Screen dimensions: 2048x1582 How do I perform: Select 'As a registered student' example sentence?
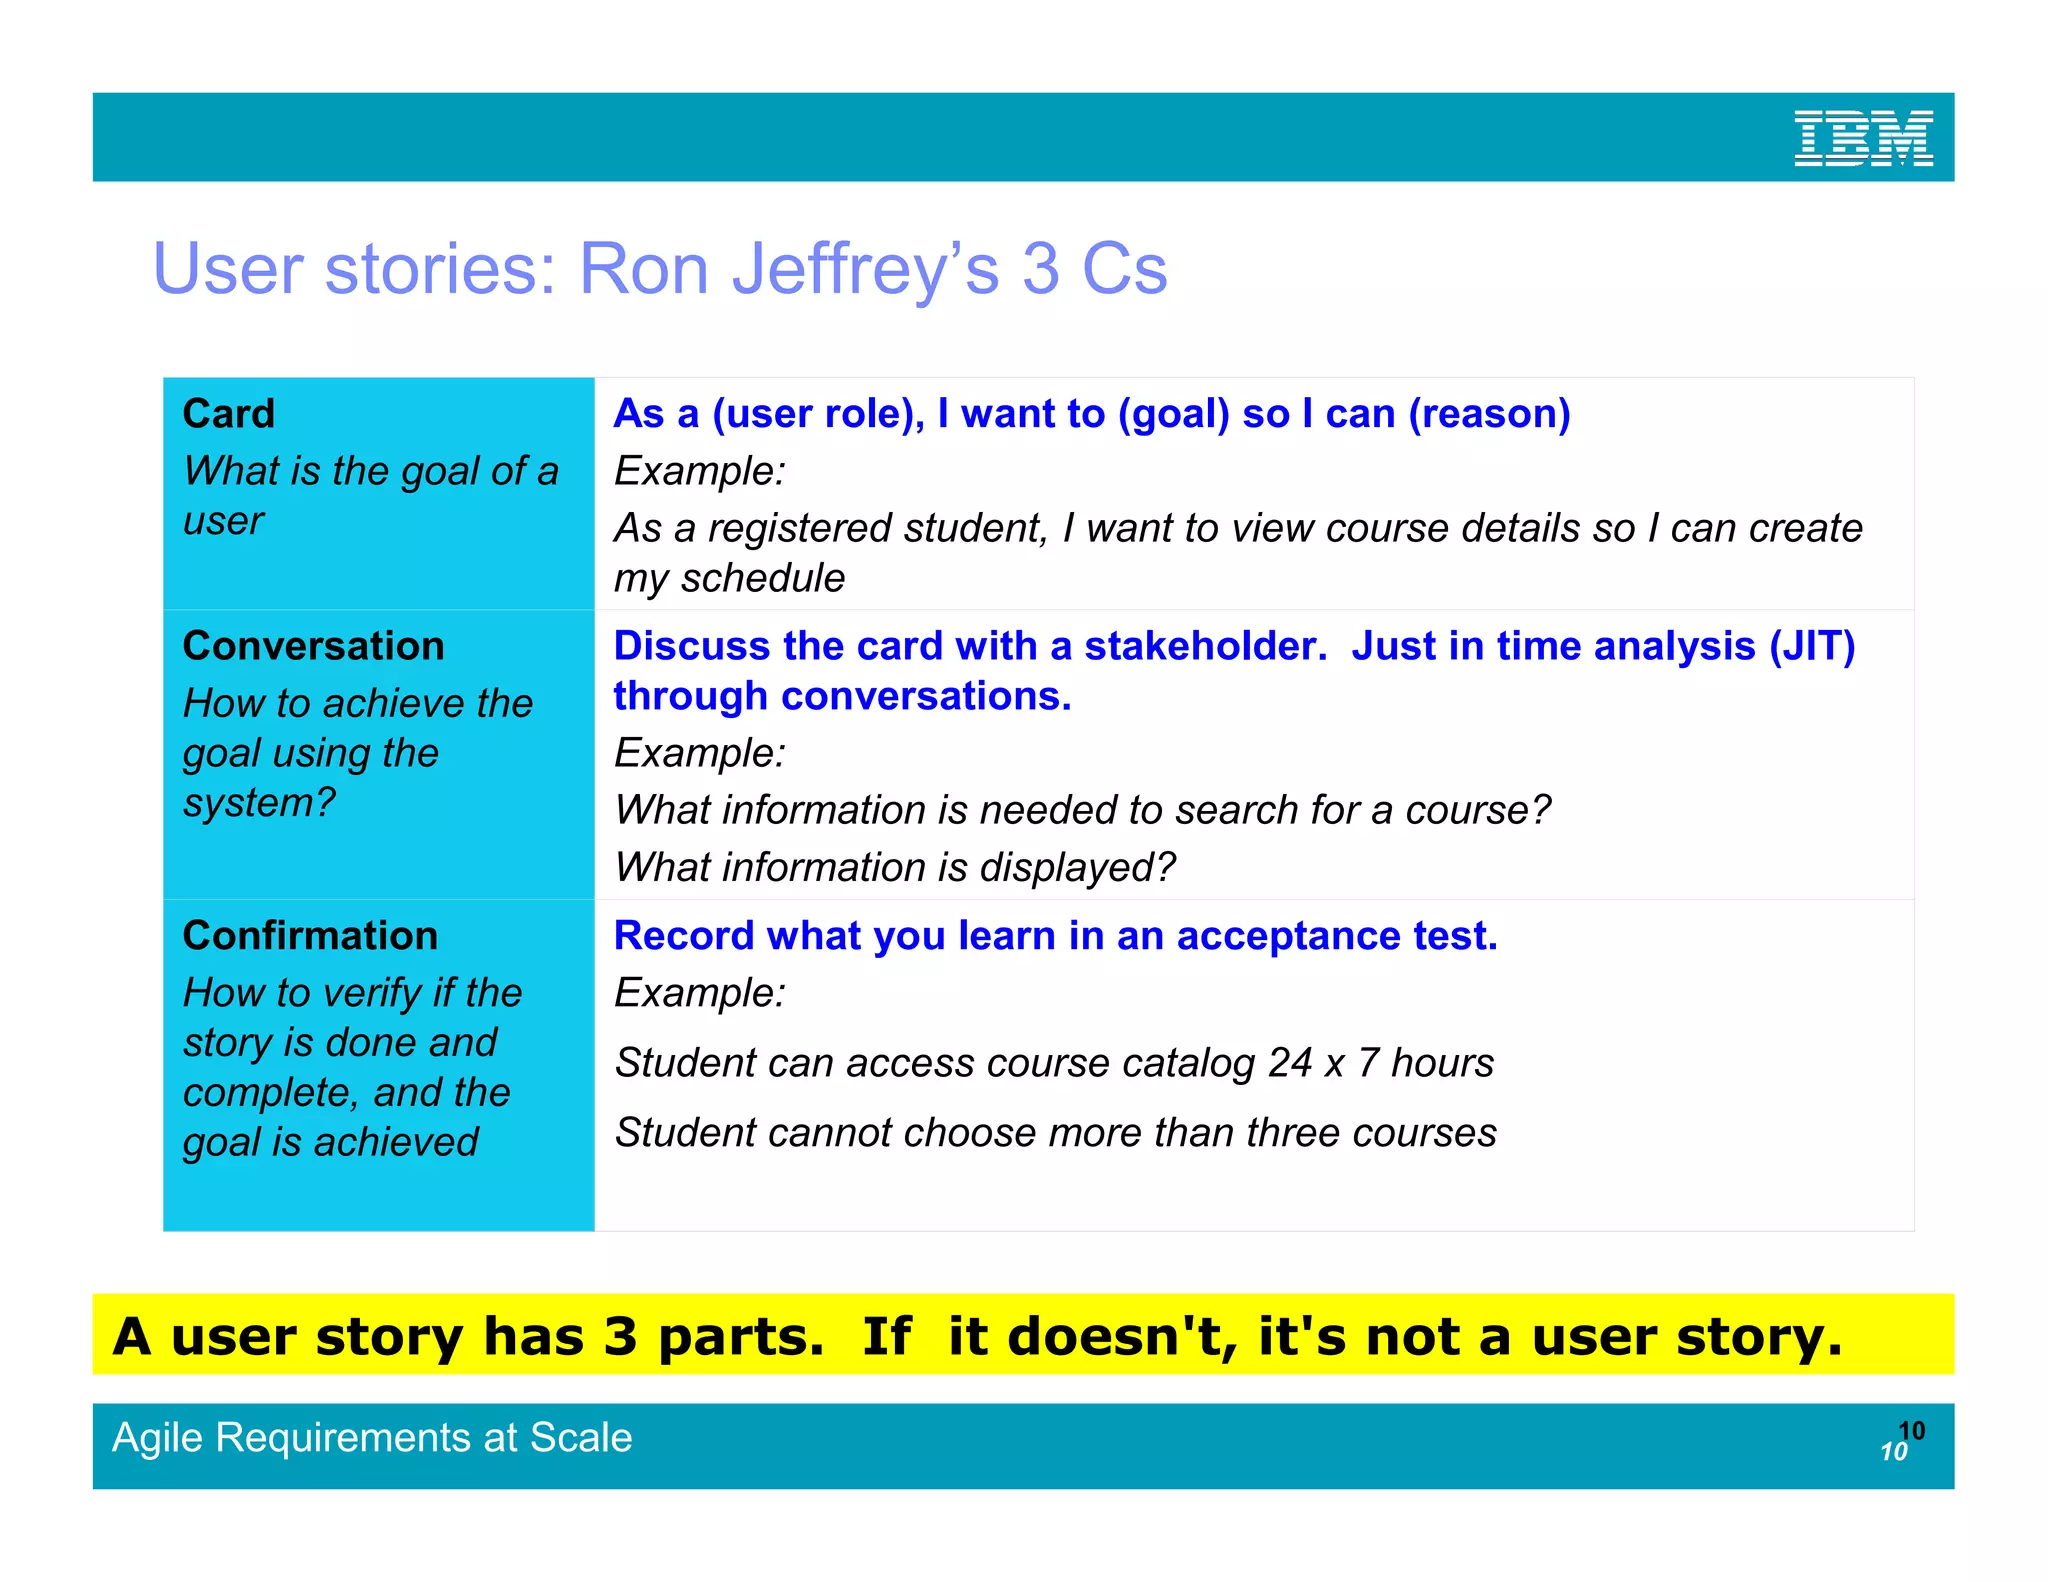[1238, 552]
